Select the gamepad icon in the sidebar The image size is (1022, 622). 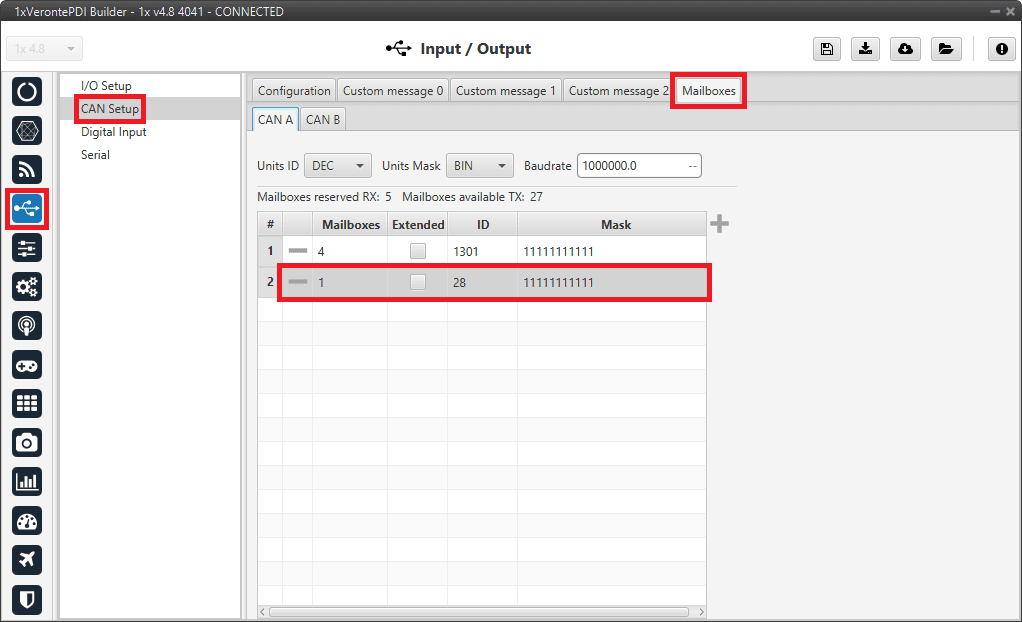(x=27, y=364)
